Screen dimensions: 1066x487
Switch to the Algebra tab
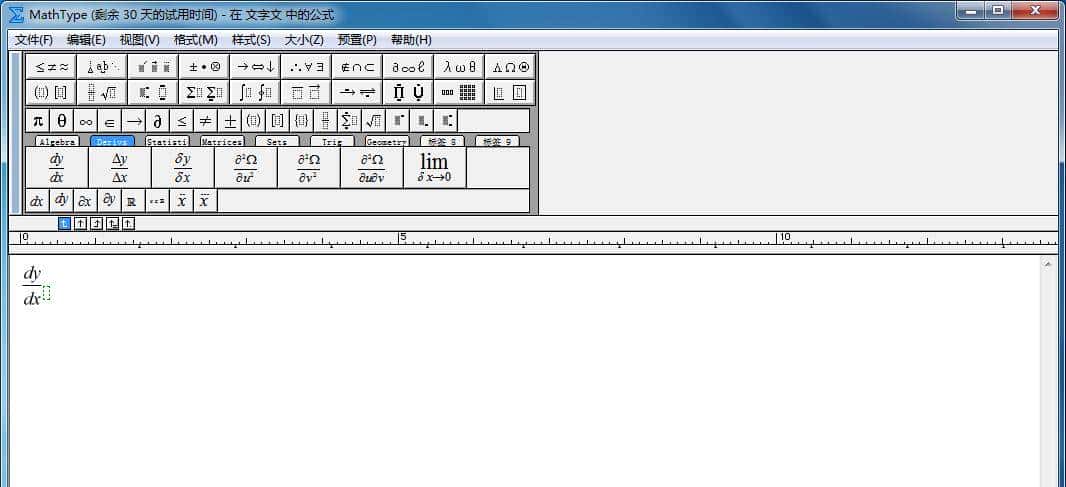[x=57, y=142]
